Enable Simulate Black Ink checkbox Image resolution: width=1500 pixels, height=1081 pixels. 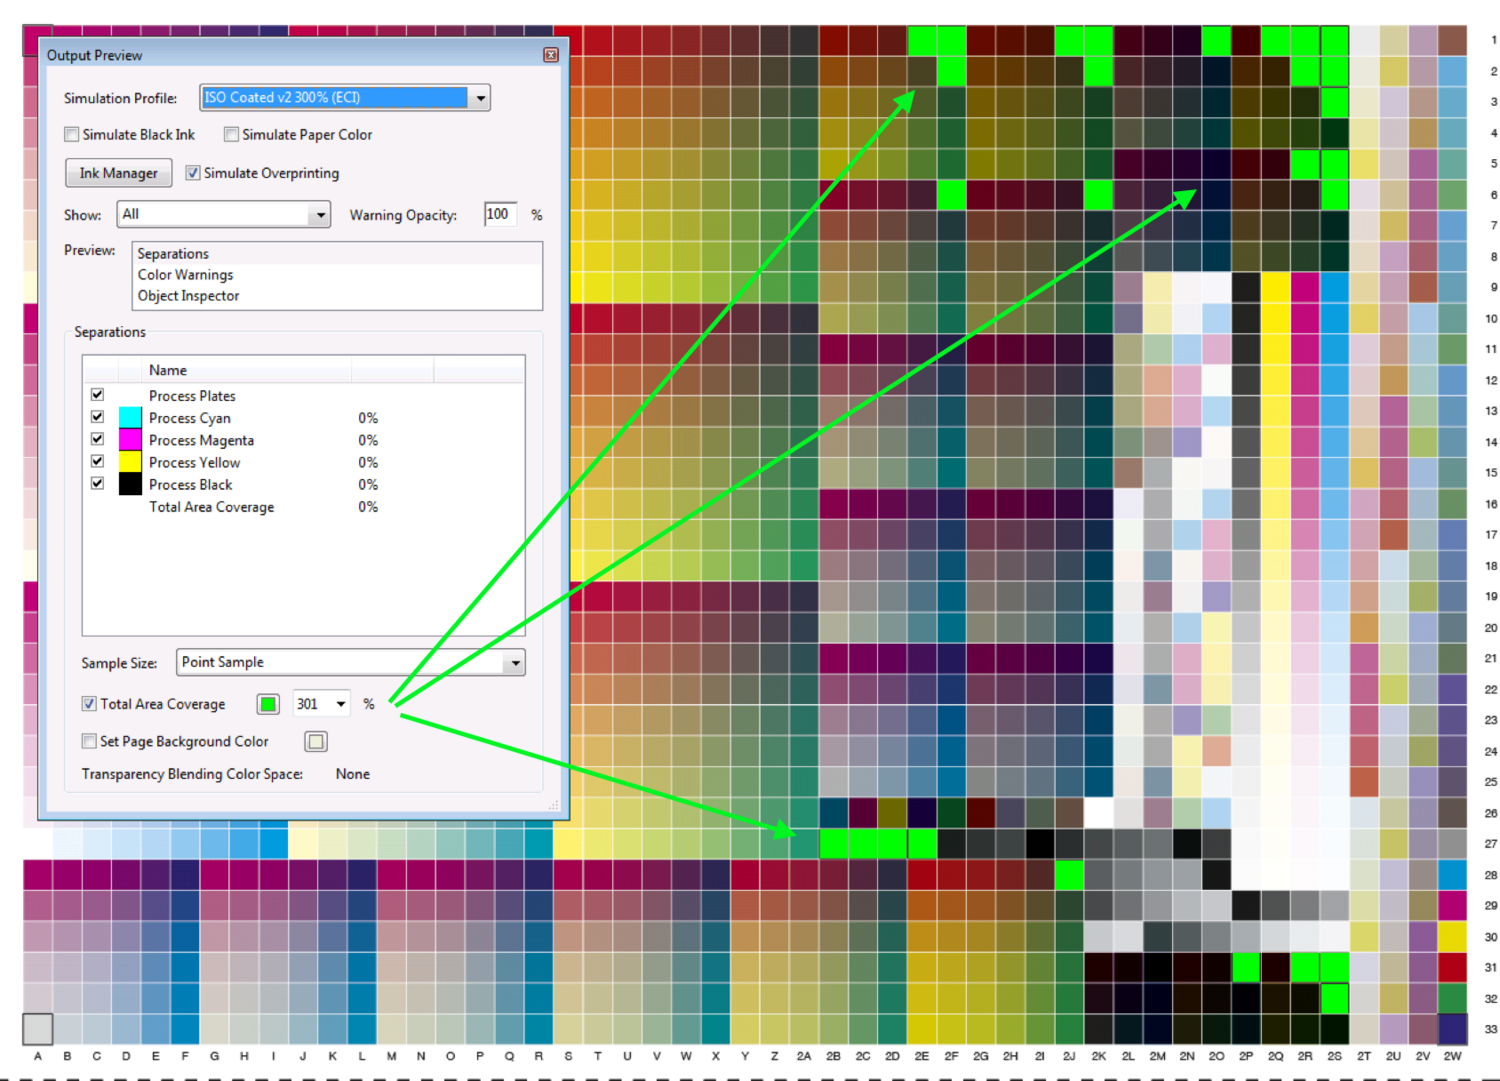pyautogui.click(x=72, y=134)
